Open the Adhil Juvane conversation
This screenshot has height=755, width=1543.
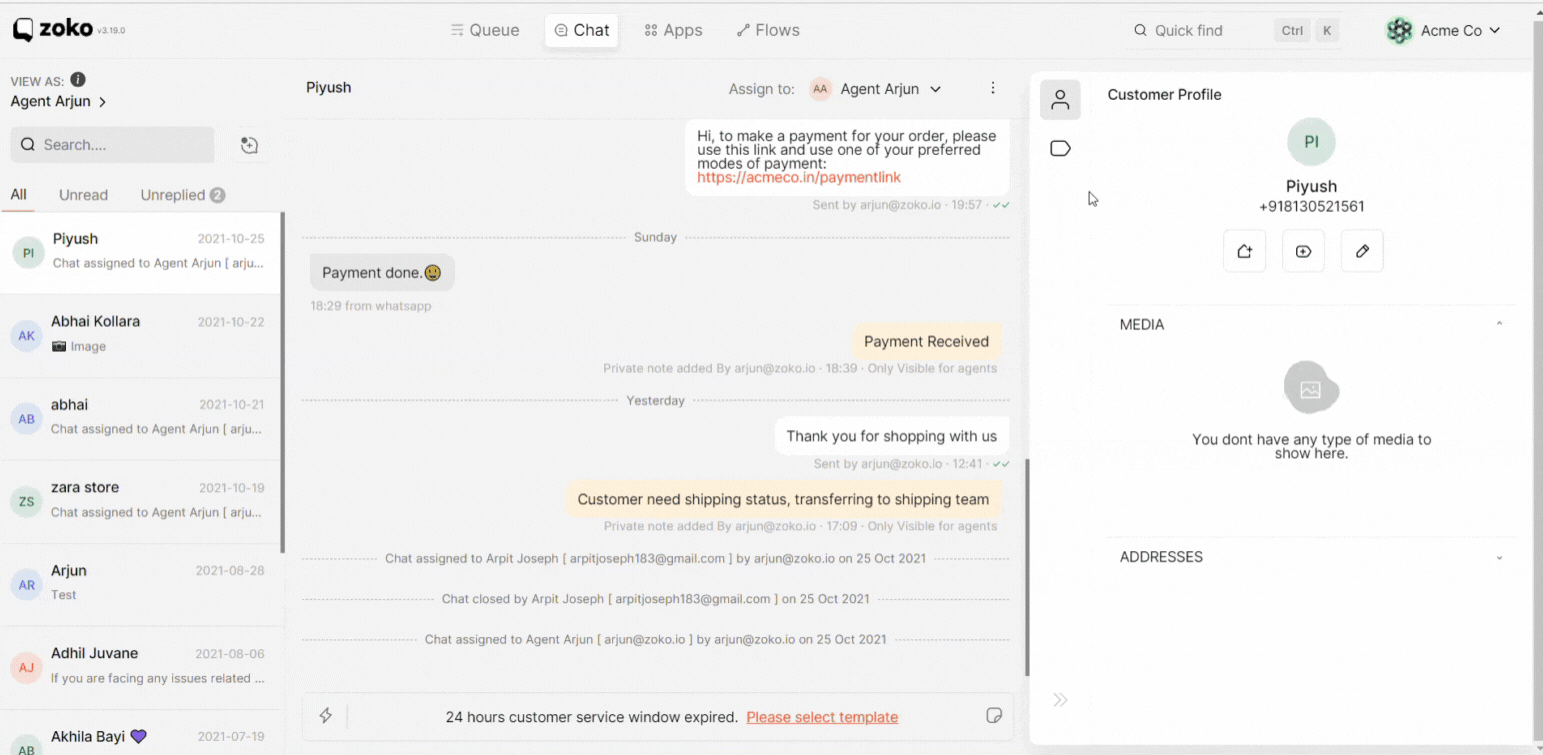click(x=140, y=667)
